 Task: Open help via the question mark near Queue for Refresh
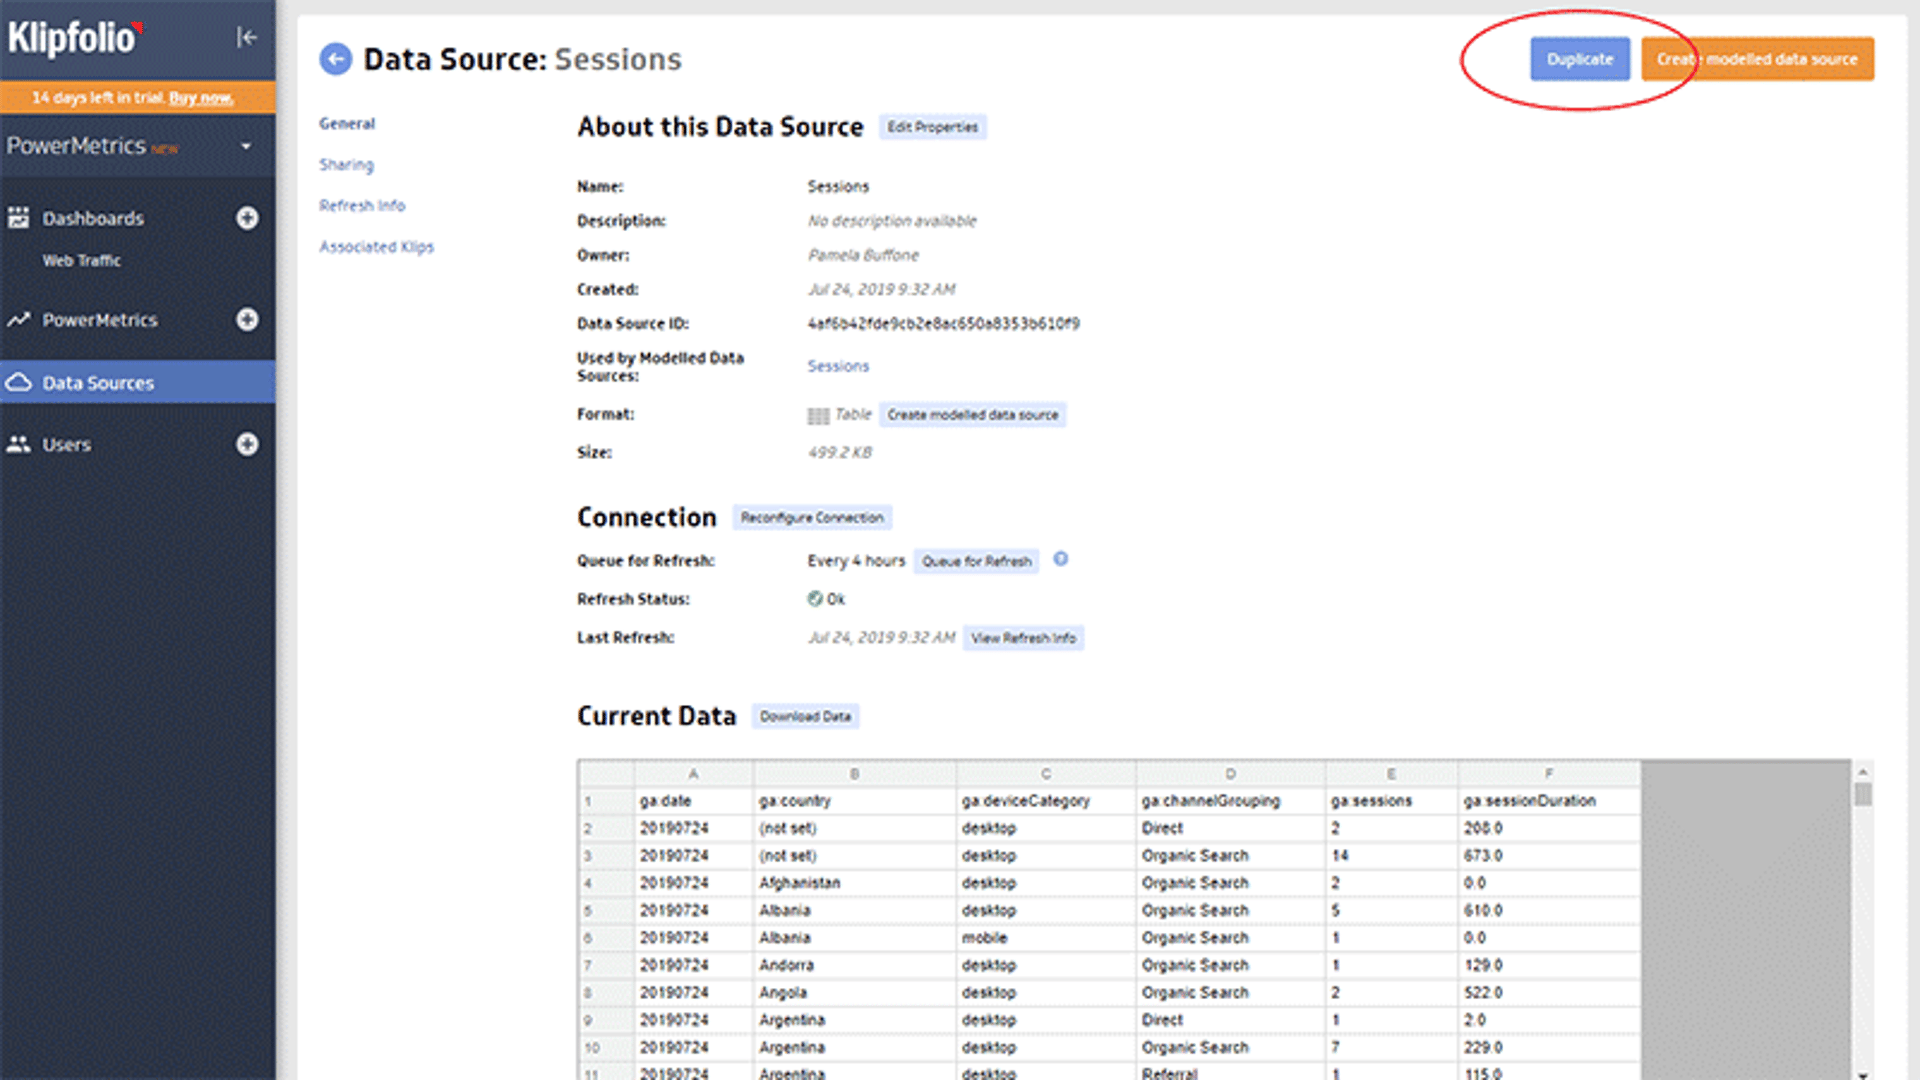point(1060,560)
